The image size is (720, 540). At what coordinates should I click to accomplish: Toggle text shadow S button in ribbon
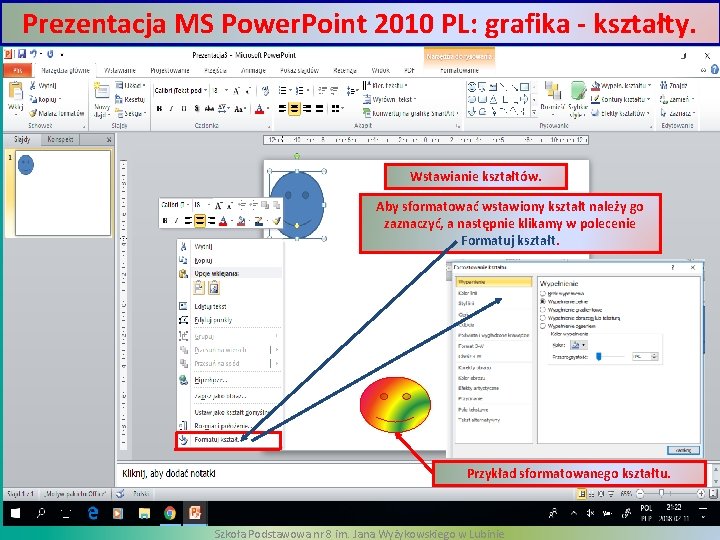point(197,109)
